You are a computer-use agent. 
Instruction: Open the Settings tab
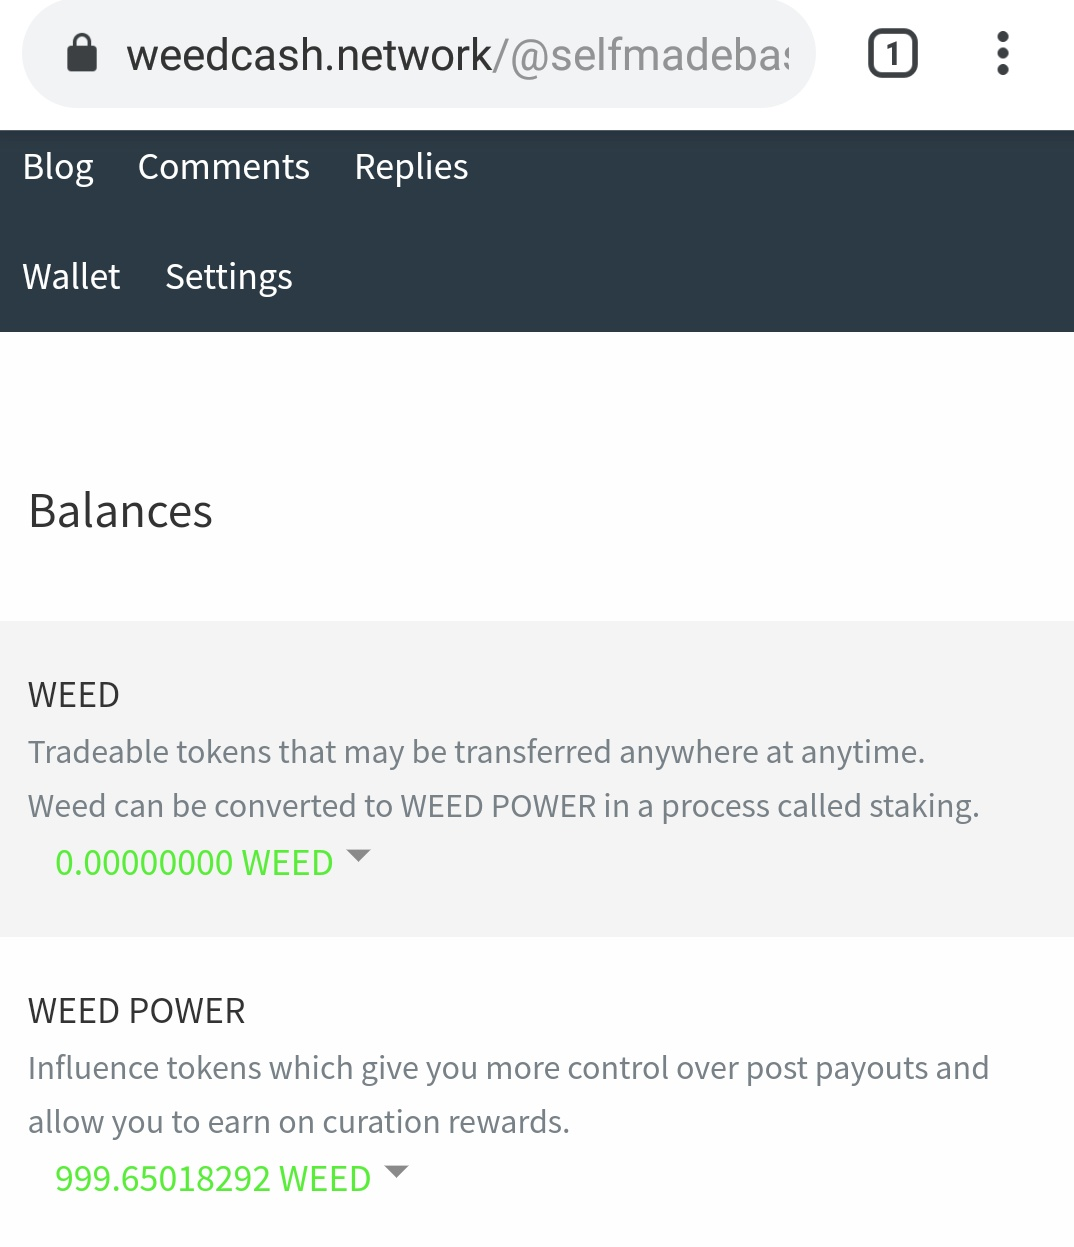tap(229, 277)
